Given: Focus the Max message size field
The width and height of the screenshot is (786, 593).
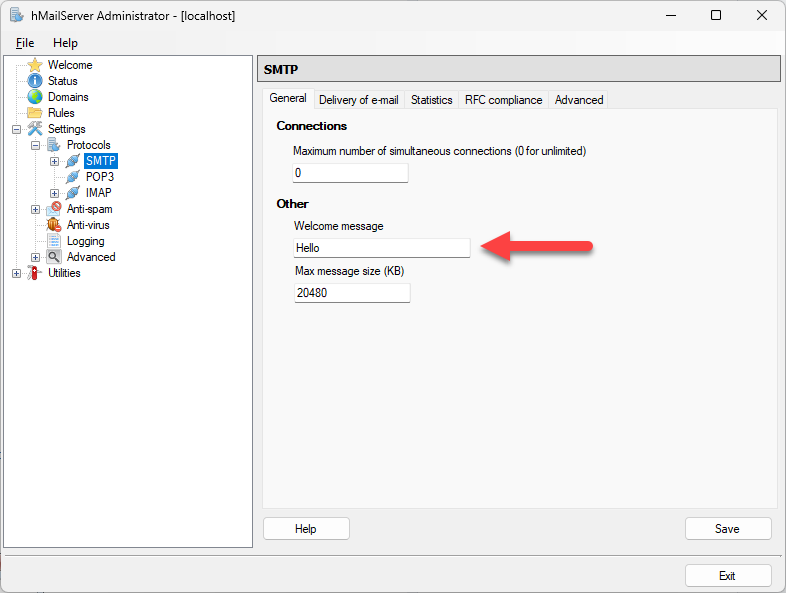Looking at the screenshot, I should point(352,293).
